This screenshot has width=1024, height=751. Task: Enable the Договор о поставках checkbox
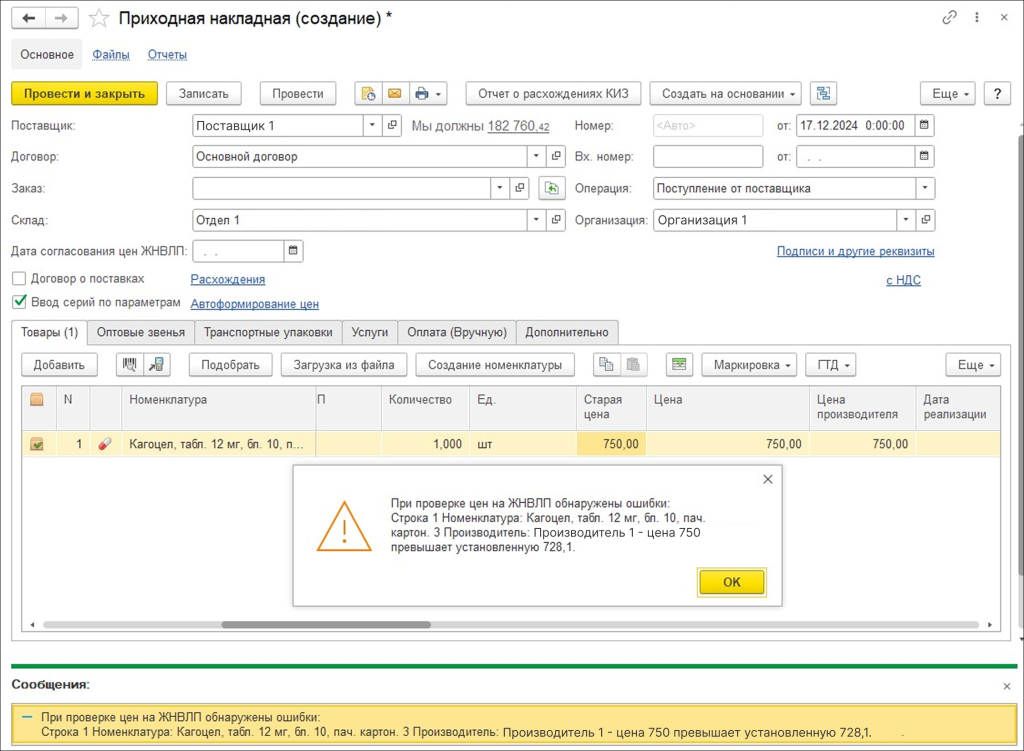click(19, 279)
